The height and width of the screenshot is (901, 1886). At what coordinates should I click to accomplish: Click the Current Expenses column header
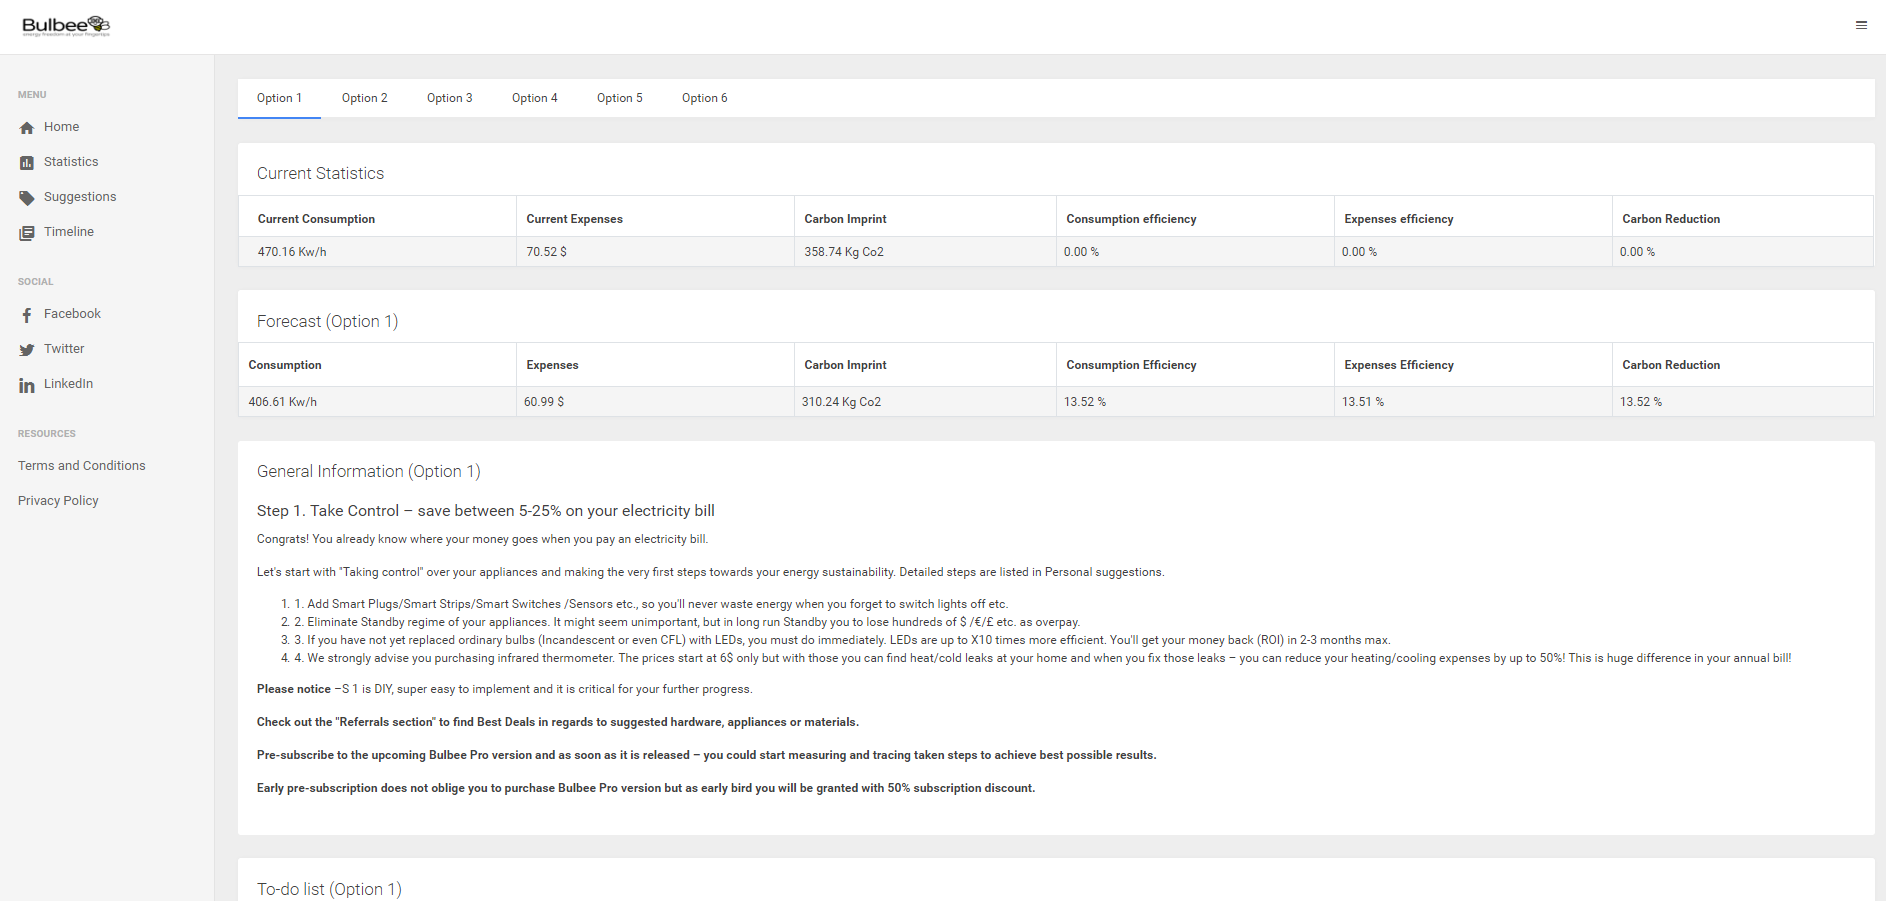575,219
